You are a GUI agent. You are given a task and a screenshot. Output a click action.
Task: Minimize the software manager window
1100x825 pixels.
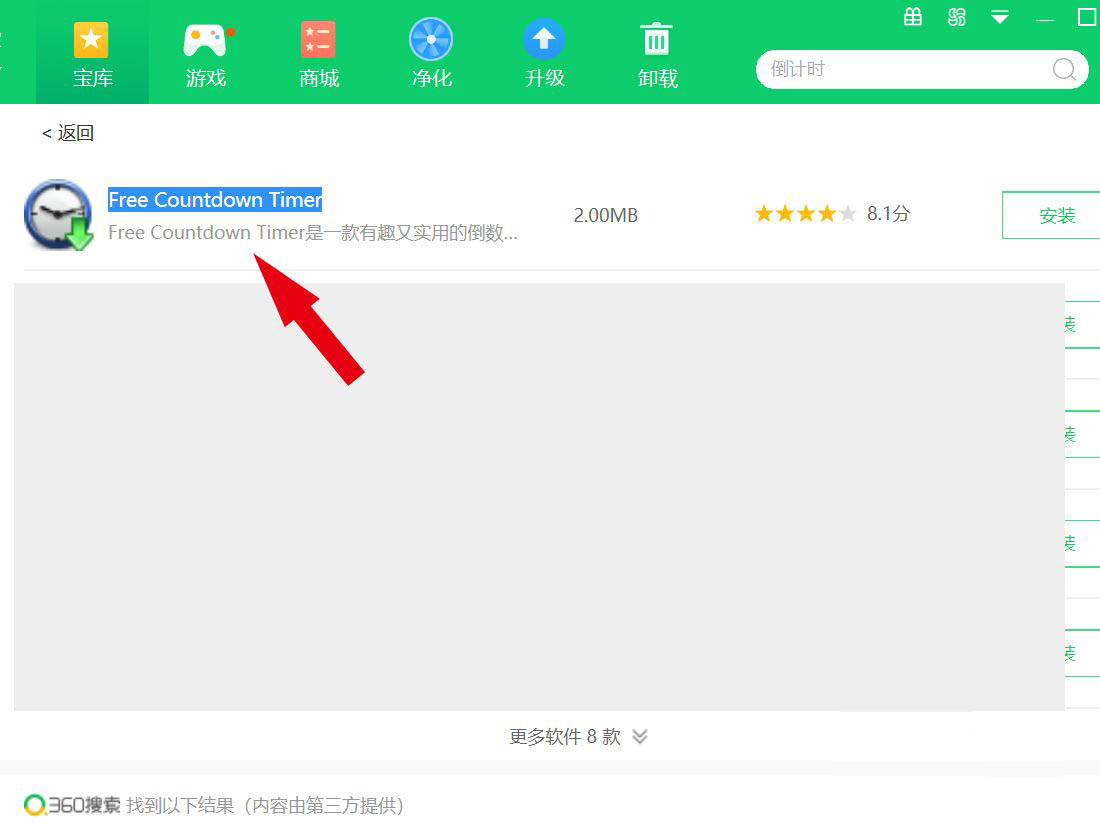[1045, 19]
